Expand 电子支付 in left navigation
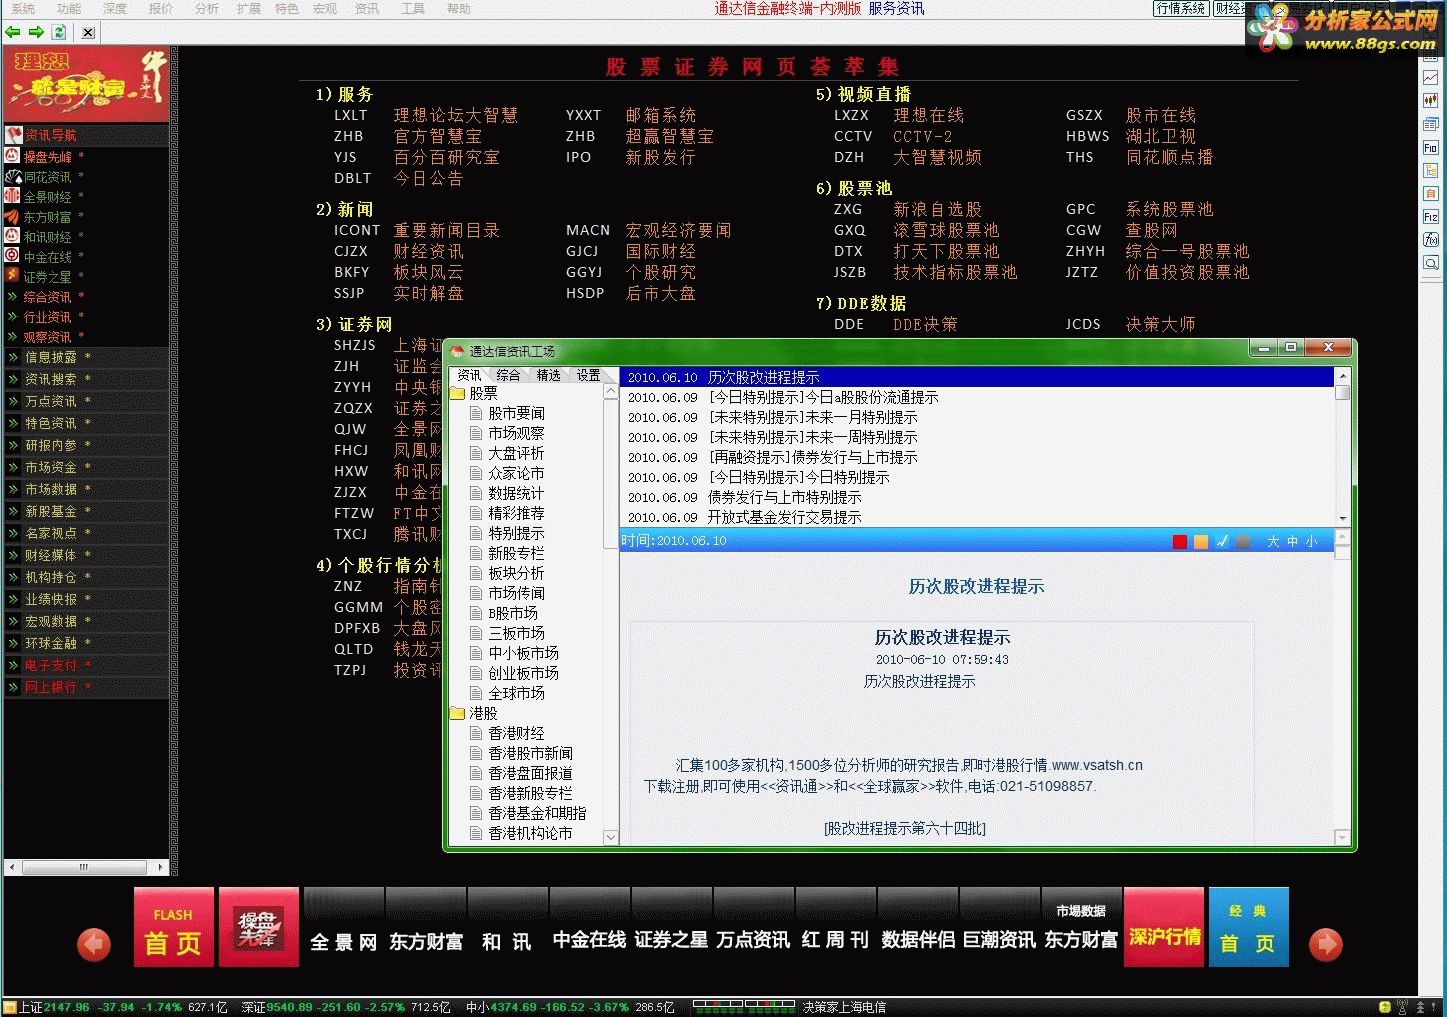The image size is (1447, 1017). [x=13, y=665]
